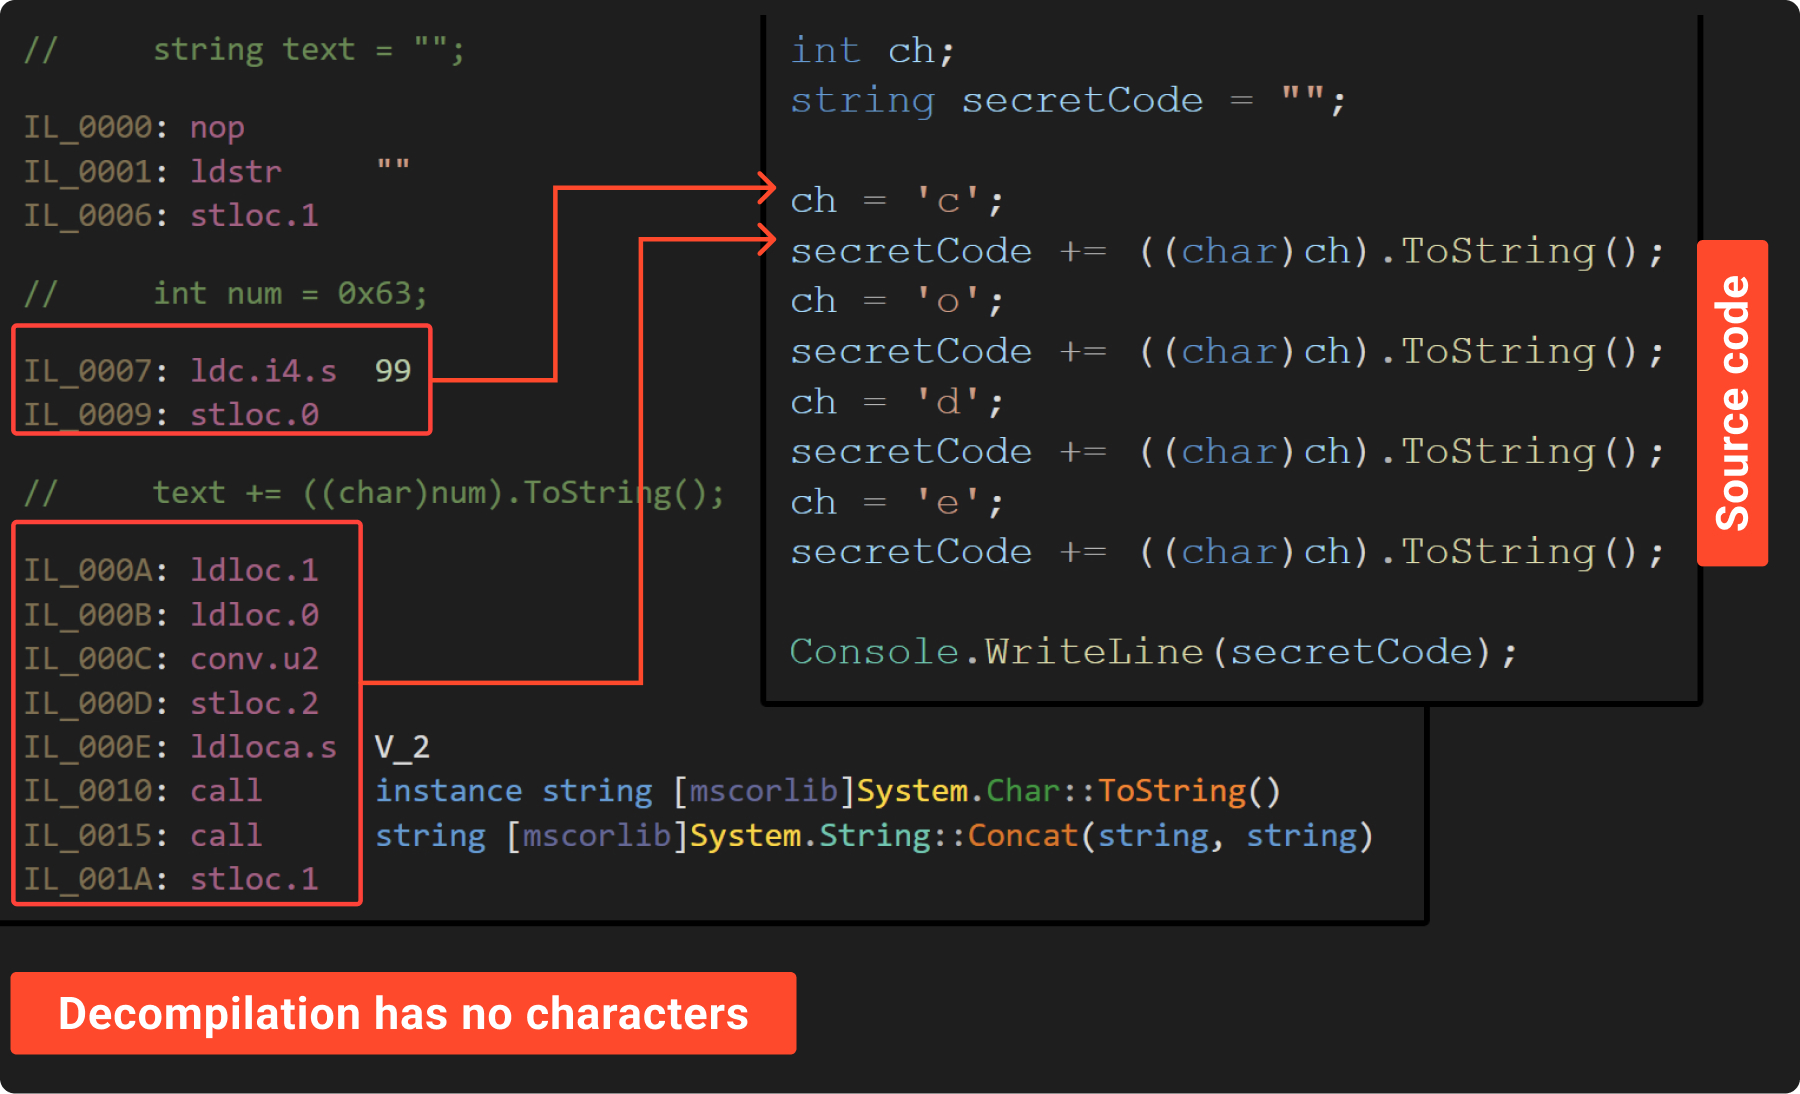1800x1094 pixels.
Task: Select the V_2 operand text
Action: 402,747
